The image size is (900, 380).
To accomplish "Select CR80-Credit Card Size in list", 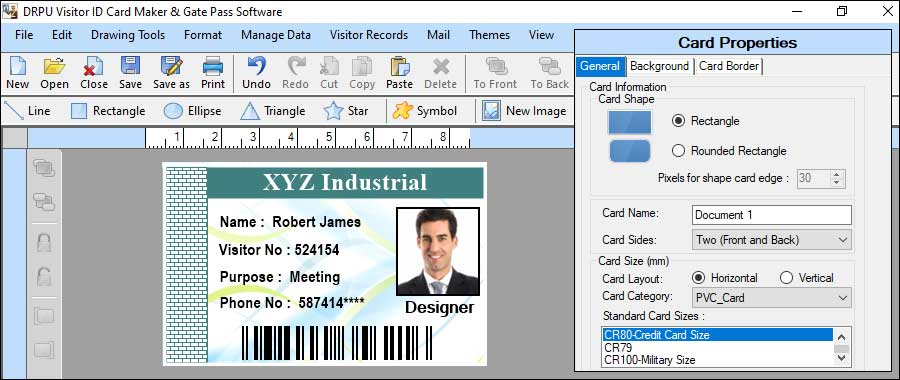I will point(718,335).
